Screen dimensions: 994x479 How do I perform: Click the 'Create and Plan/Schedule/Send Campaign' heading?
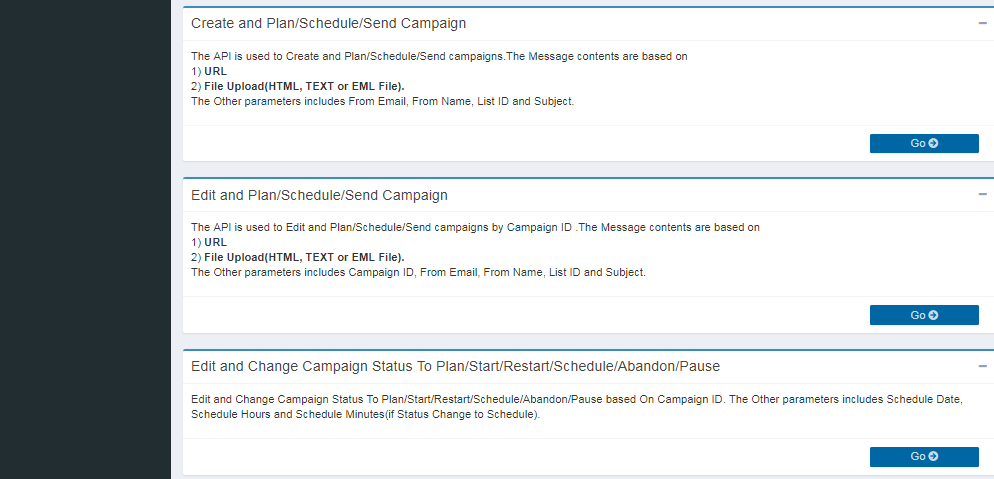(328, 23)
